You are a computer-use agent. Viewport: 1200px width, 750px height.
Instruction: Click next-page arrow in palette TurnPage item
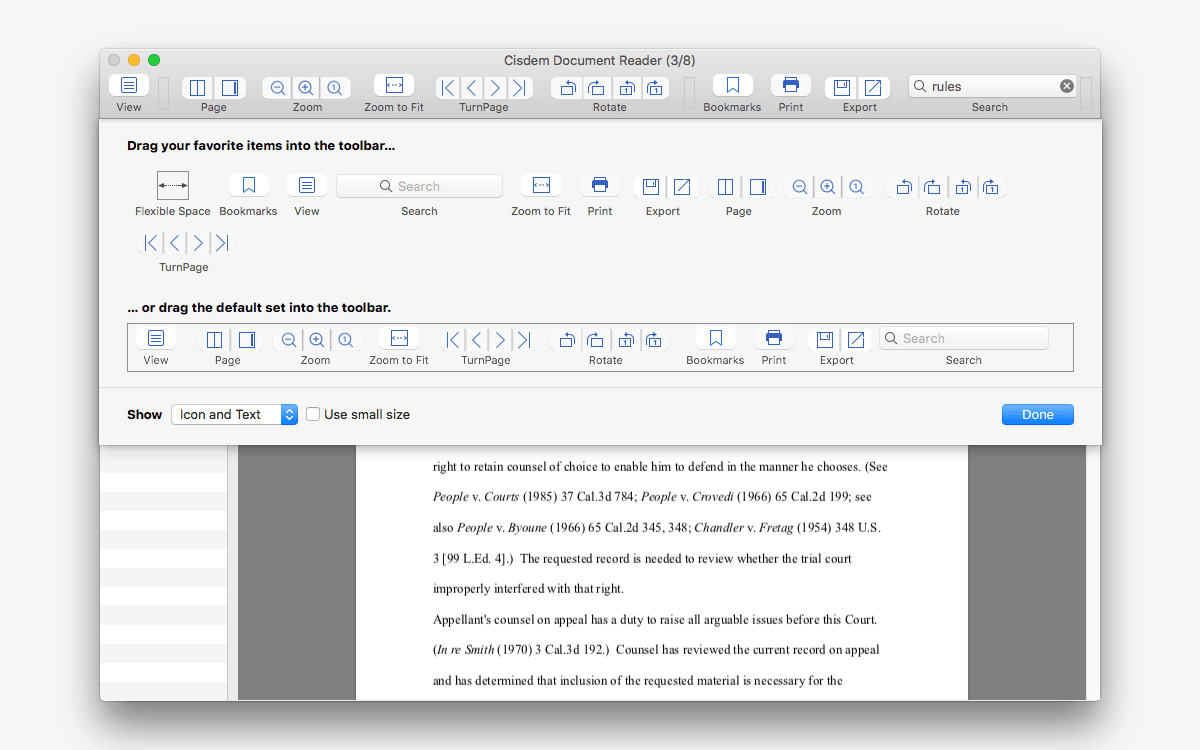pyautogui.click(x=198, y=243)
